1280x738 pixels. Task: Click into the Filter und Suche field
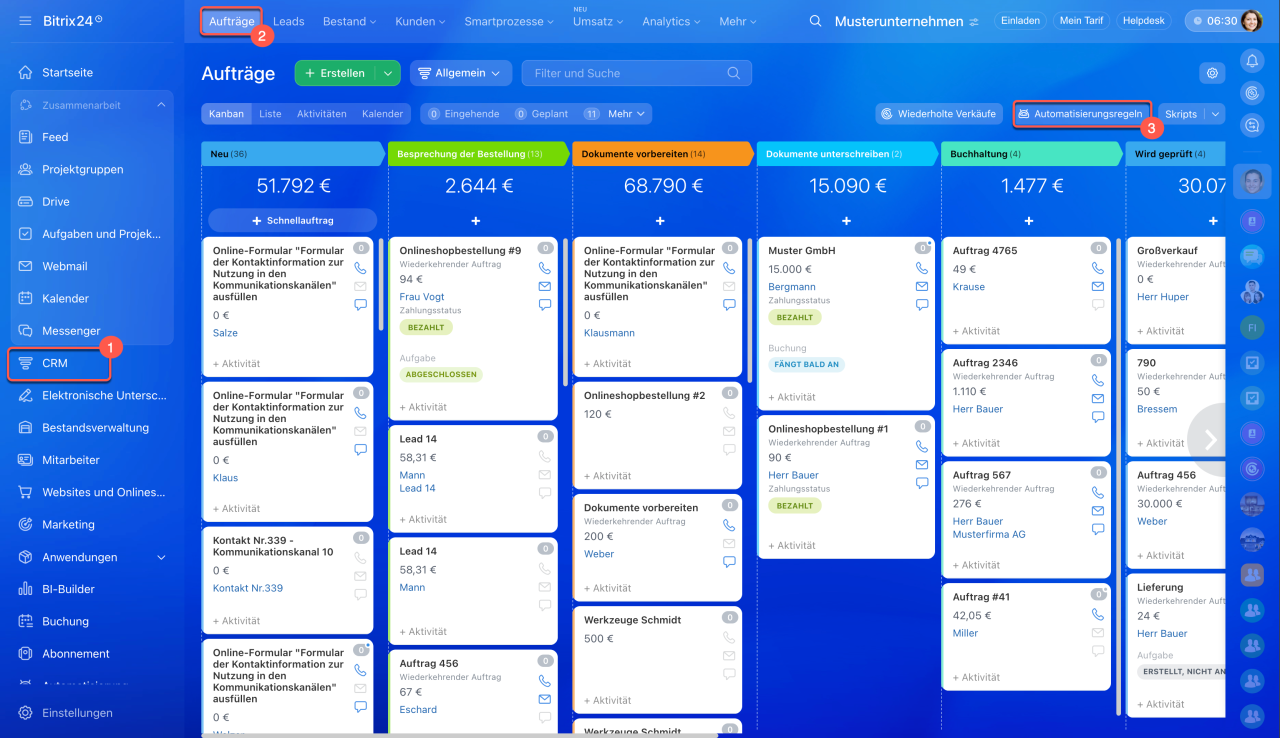coord(636,73)
